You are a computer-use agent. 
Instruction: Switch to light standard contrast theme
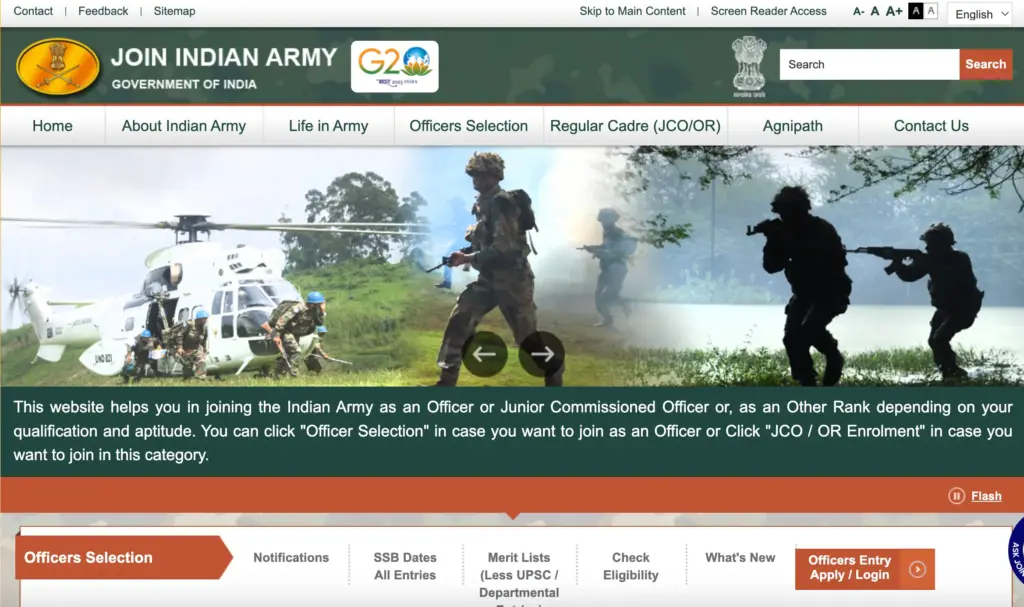pos(931,11)
